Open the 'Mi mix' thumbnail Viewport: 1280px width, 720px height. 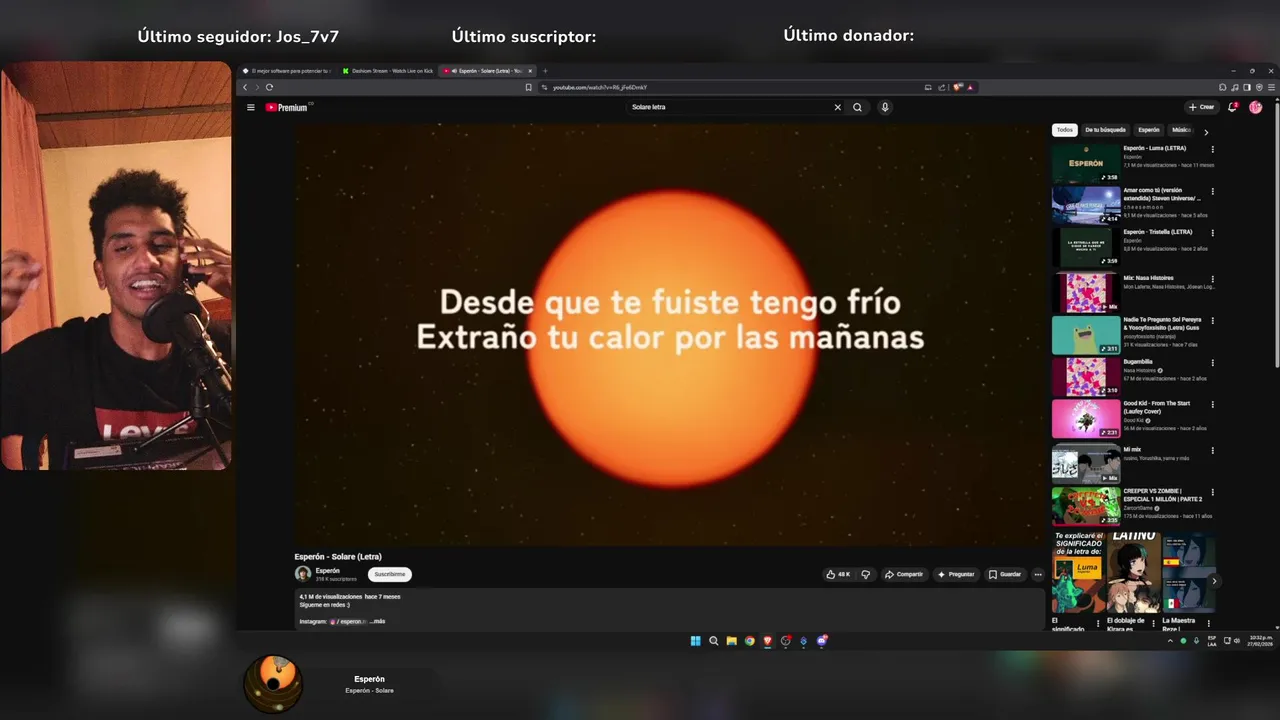click(1086, 464)
